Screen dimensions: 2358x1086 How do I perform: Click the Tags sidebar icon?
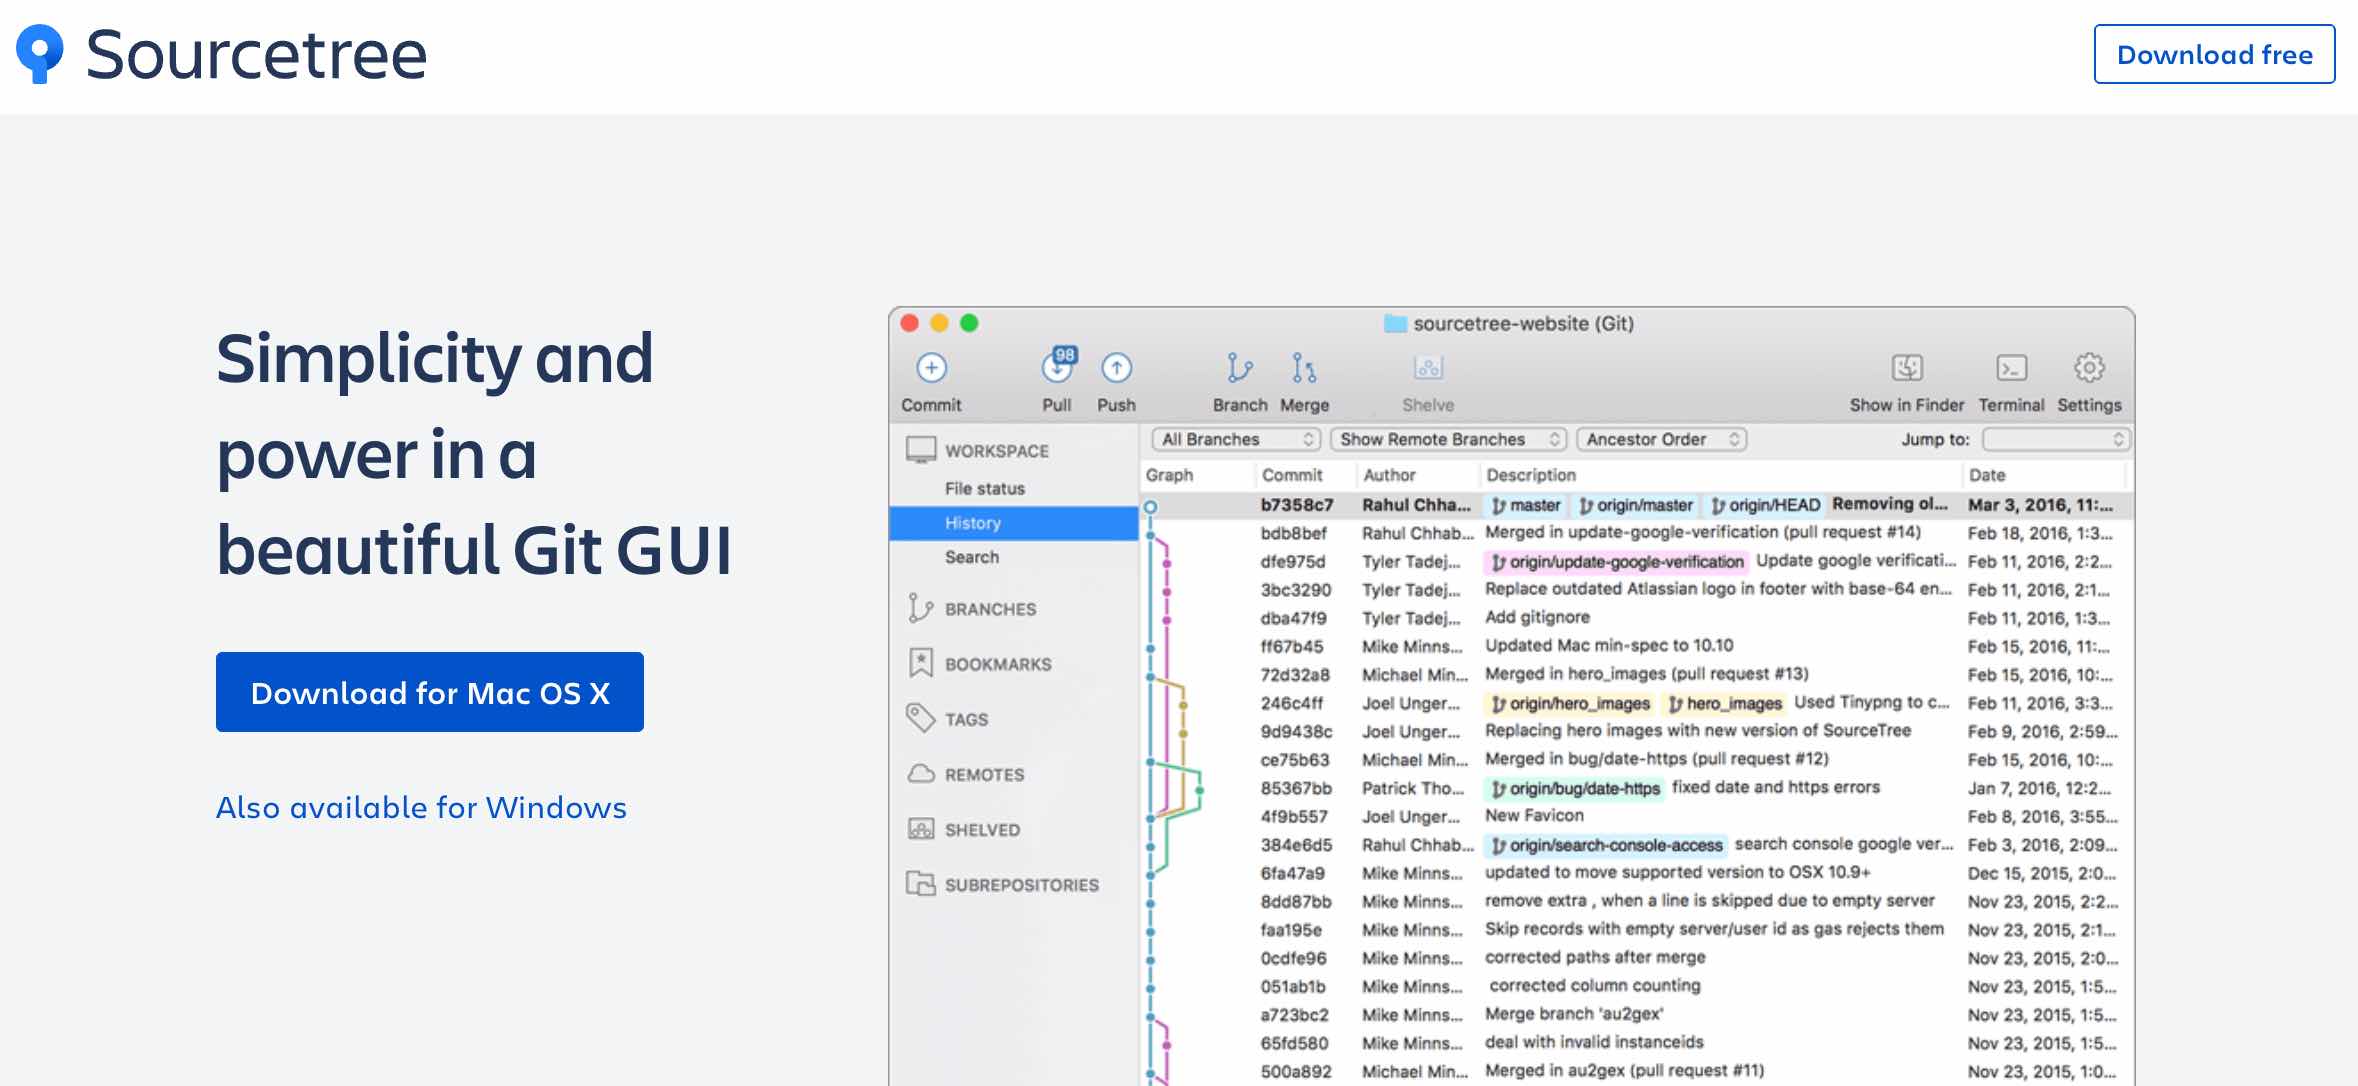click(921, 718)
